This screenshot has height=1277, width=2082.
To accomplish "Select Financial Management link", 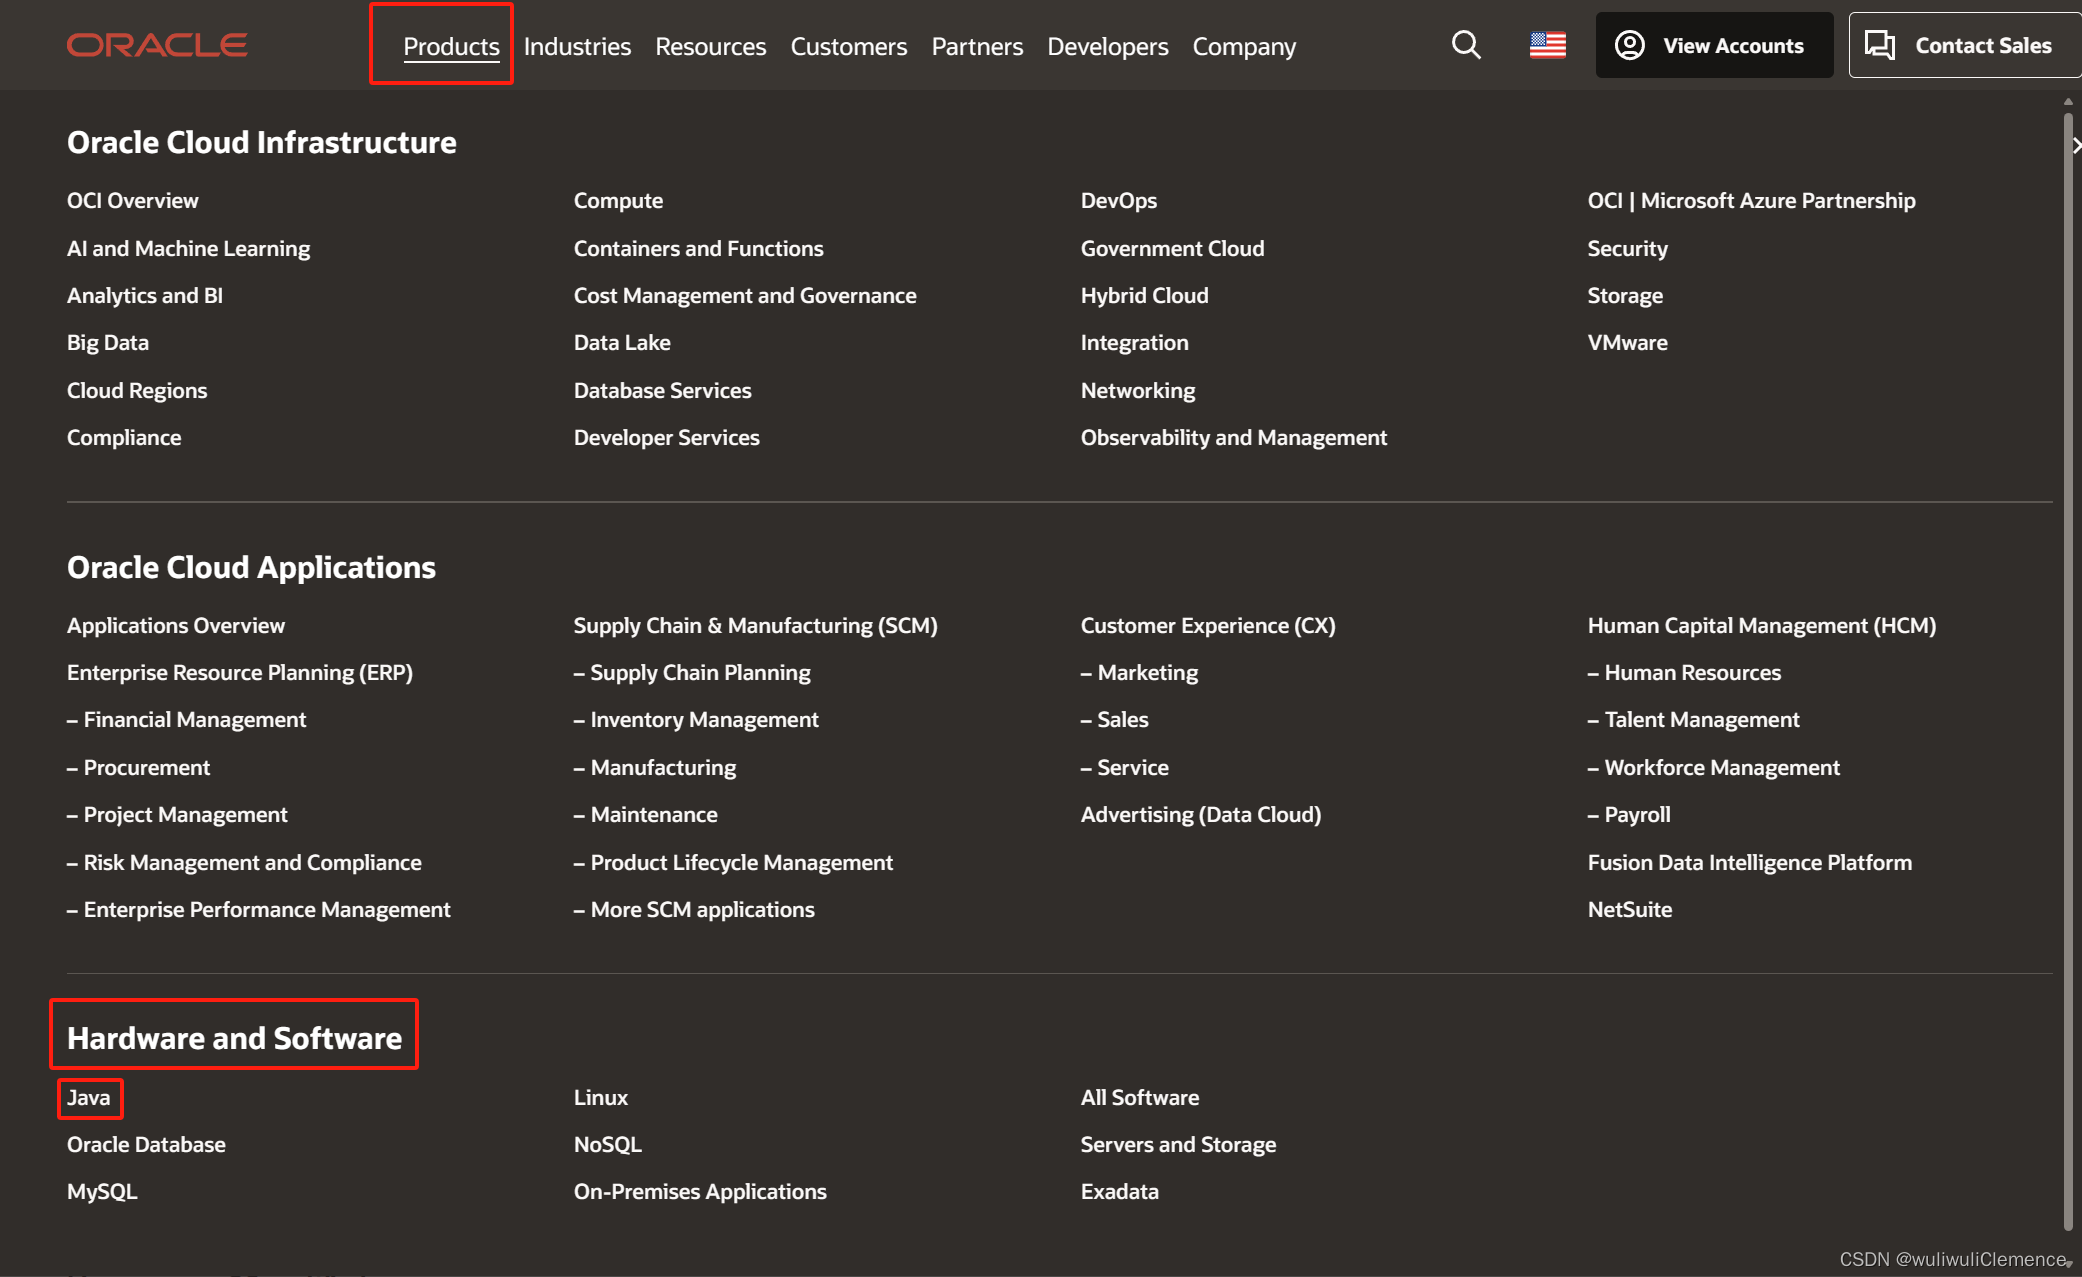I will pyautogui.click(x=186, y=719).
